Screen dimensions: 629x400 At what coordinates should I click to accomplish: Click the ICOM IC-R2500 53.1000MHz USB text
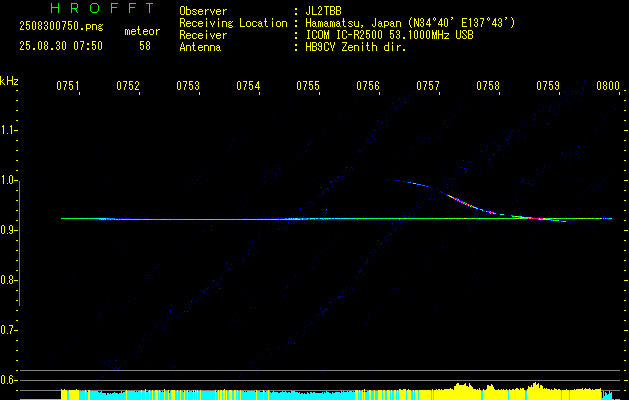(389, 35)
